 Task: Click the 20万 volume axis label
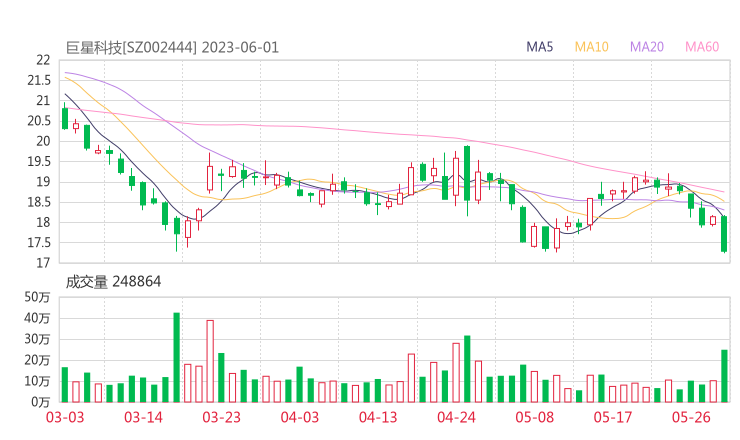coord(37,360)
